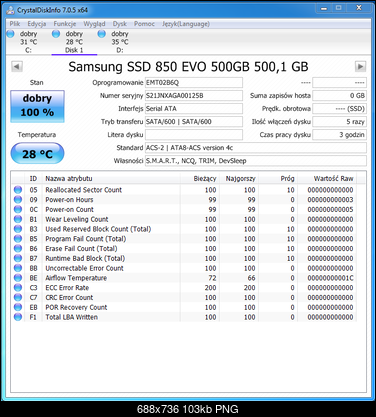Click the ID column header

coord(33,179)
